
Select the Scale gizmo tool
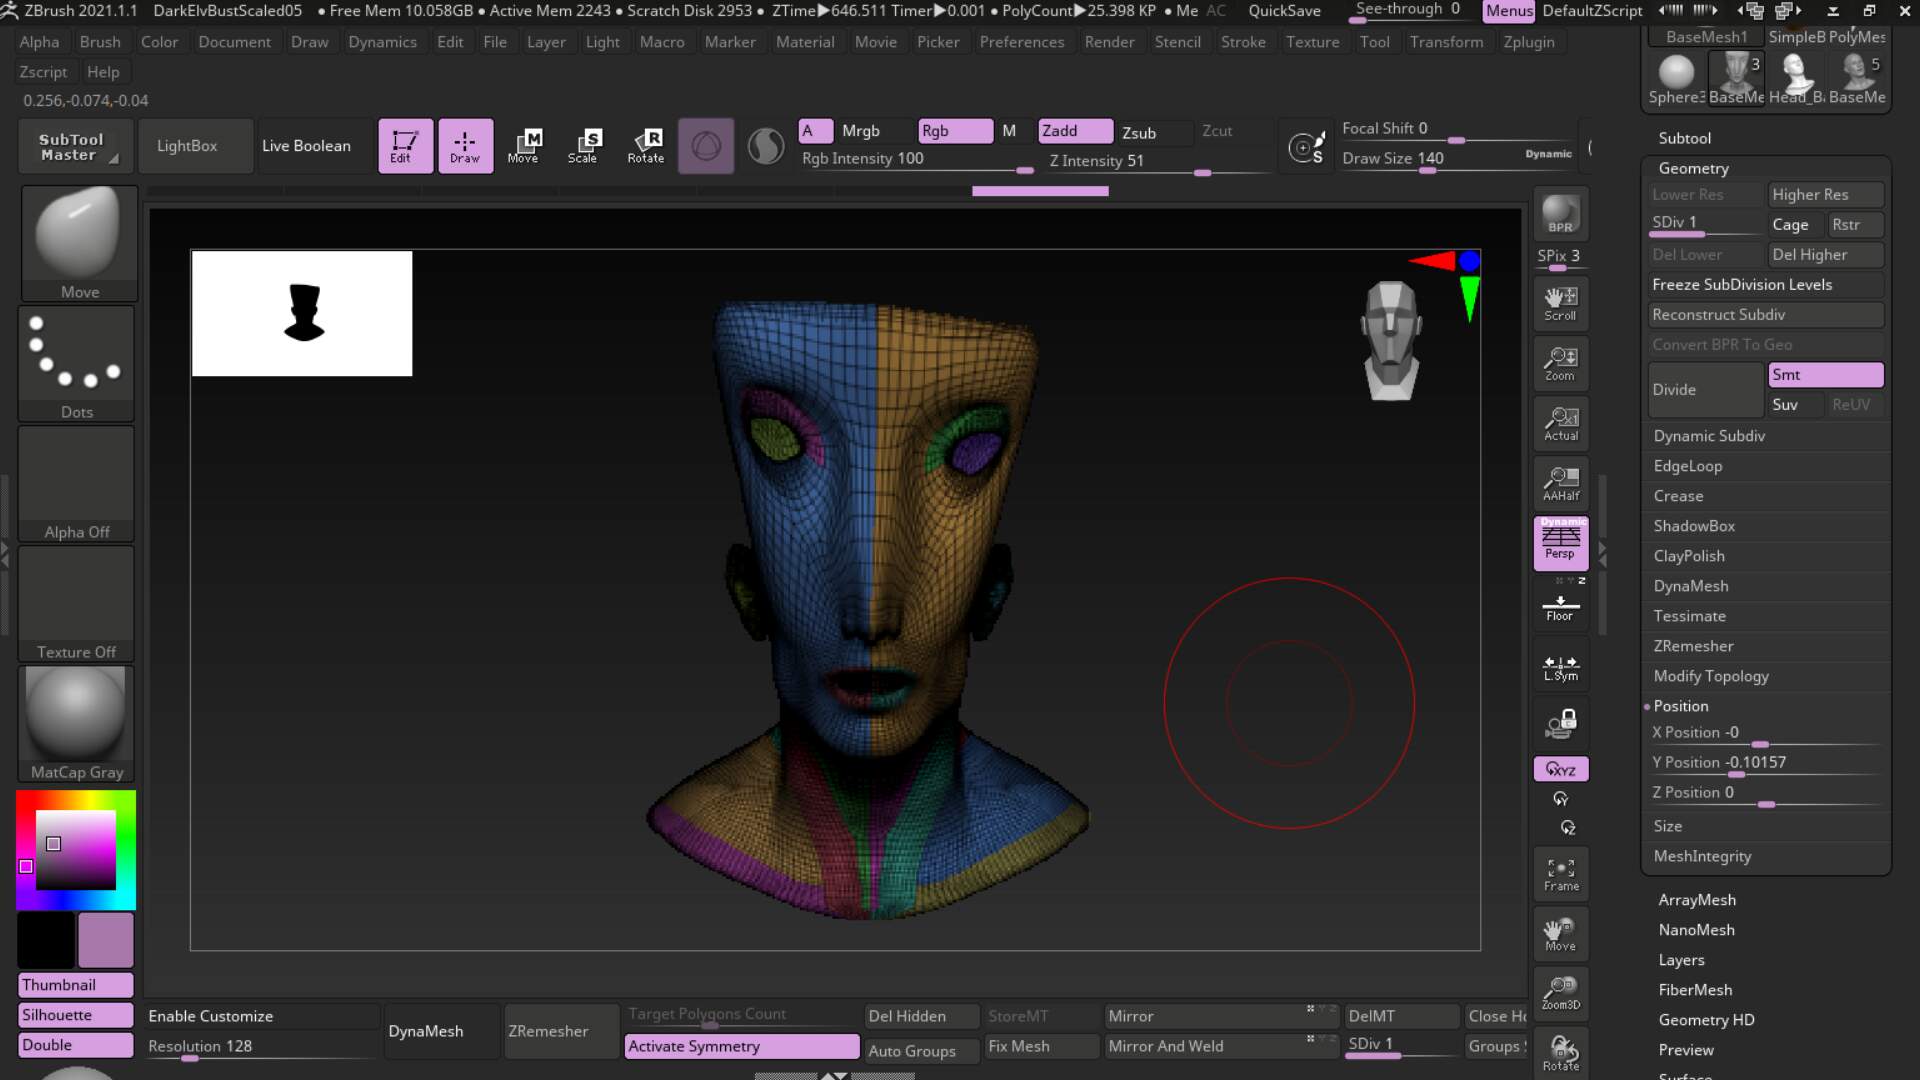point(583,146)
